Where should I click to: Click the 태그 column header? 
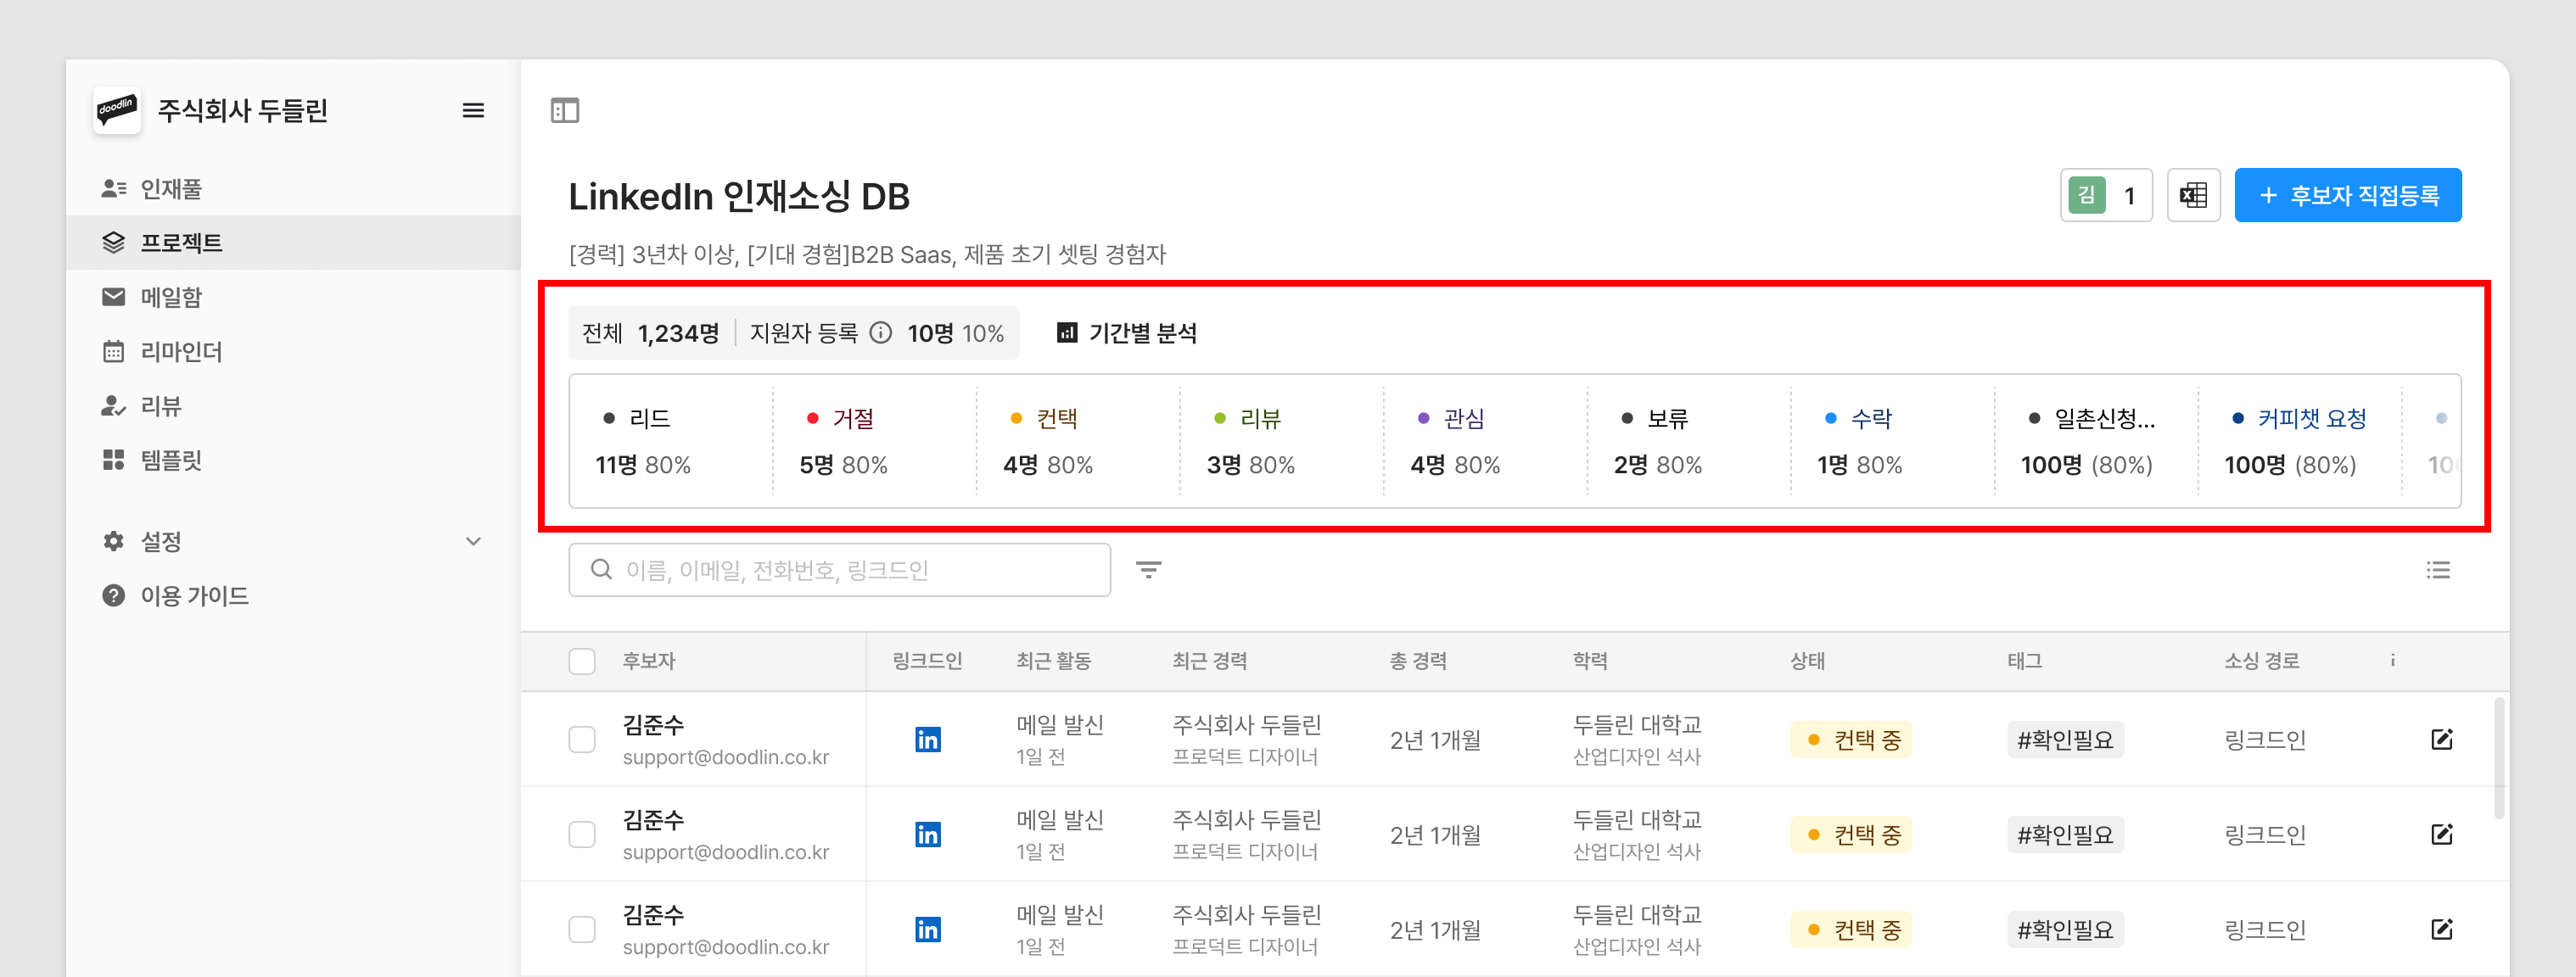2024,661
